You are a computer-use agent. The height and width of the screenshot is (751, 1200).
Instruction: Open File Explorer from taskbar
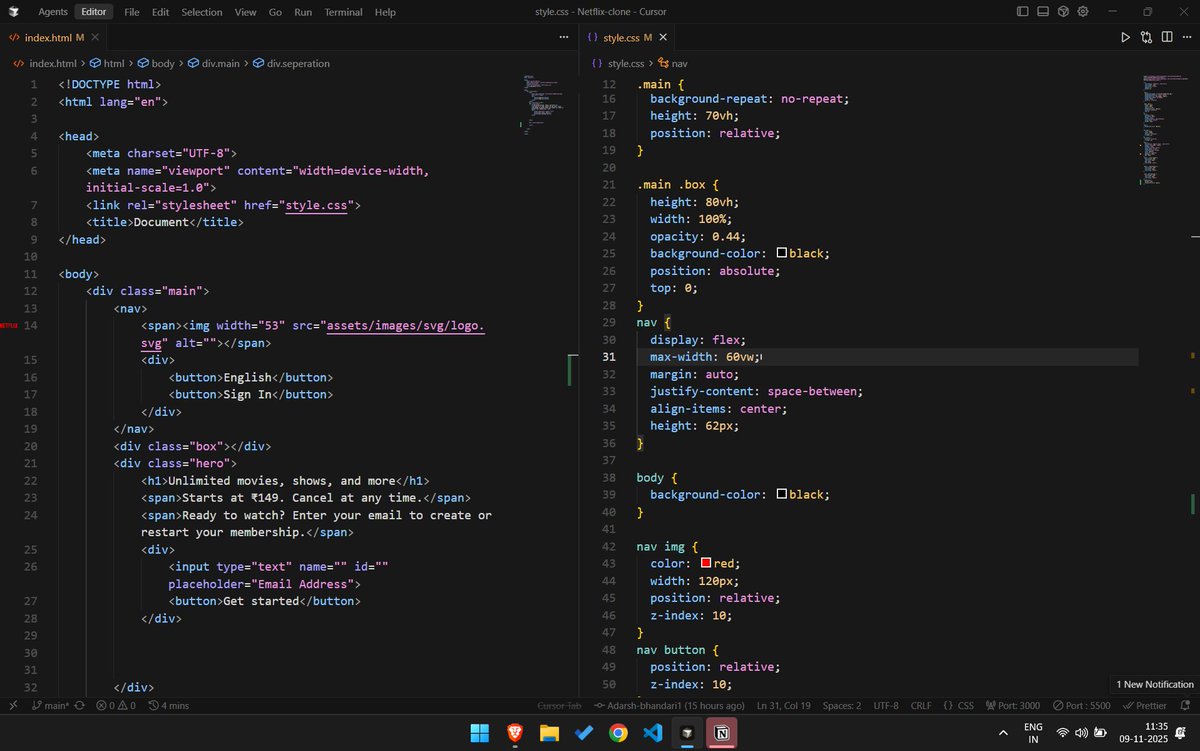(549, 732)
